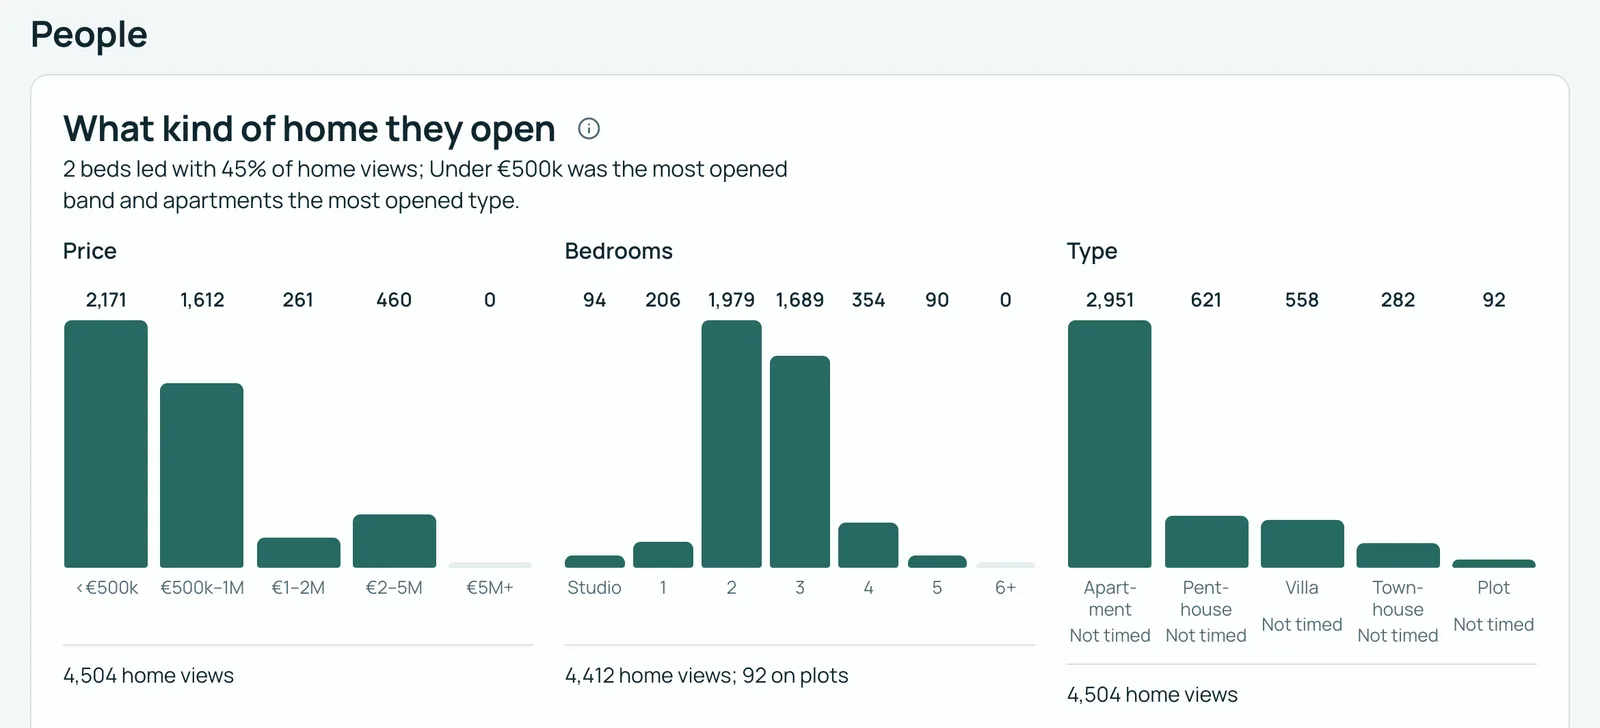Click the Apart-ment axis label
Viewport: 1600px width, 728px height.
click(1110, 598)
